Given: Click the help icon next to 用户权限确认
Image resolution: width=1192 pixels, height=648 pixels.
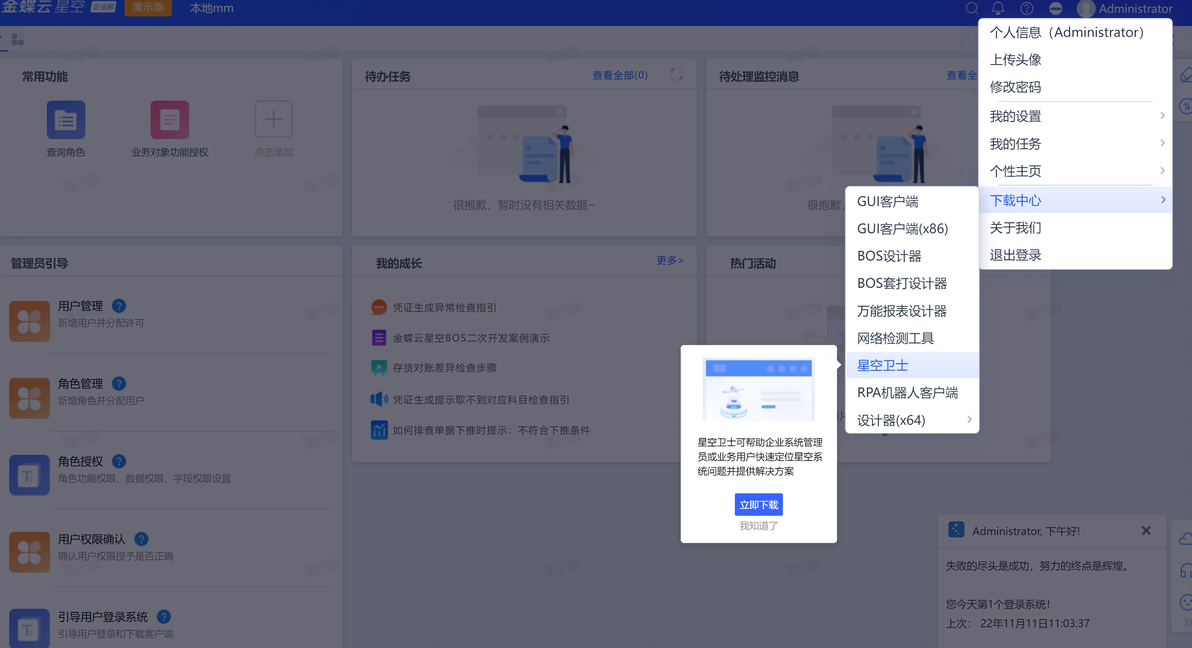Looking at the screenshot, I should pos(141,538).
